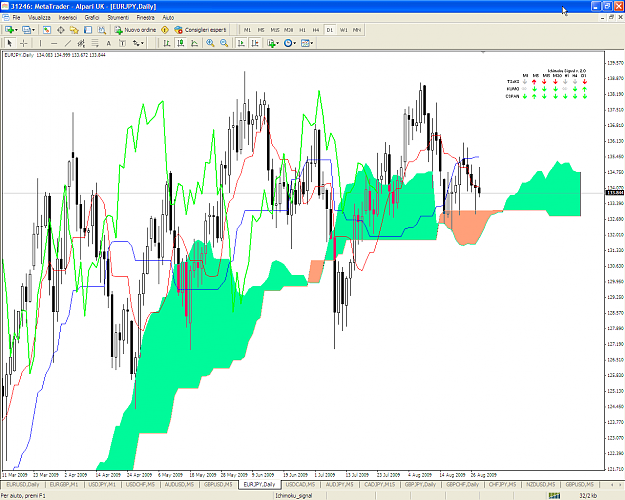Image resolution: width=625 pixels, height=500 pixels.
Task: Switch to the EURUSD,Daily chart tab
Action: pyautogui.click(x=23, y=485)
